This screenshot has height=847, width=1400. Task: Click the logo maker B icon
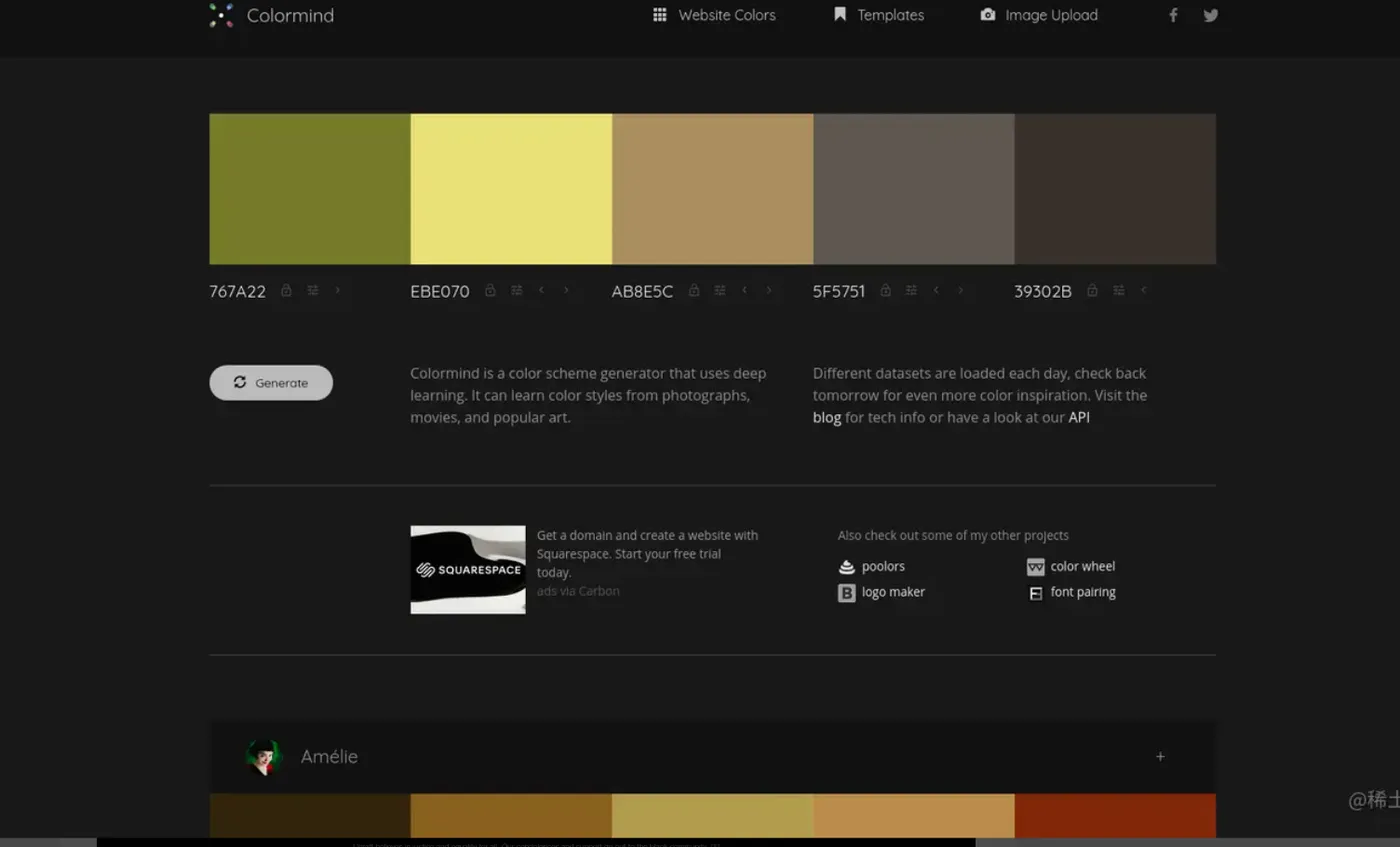pyautogui.click(x=847, y=593)
